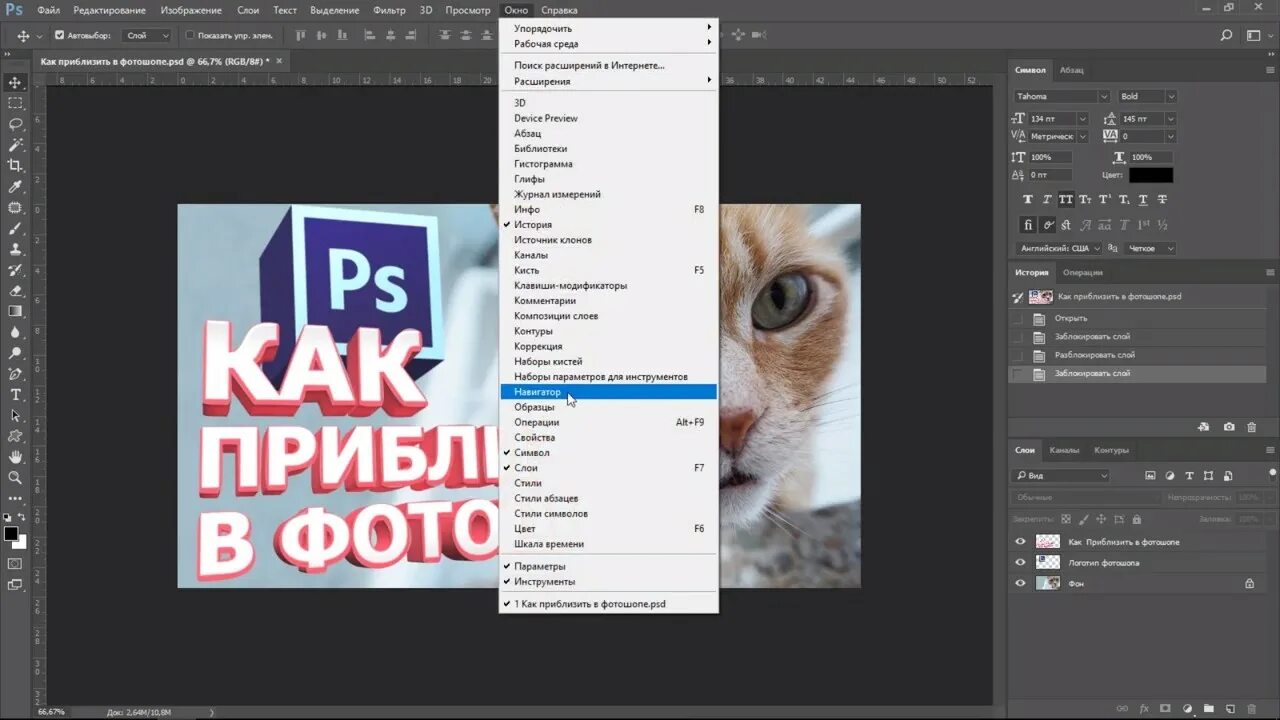Hide the Как Приблизить в фотошопе layer
Screen dimensions: 1280x720
pyautogui.click(x=1020, y=541)
